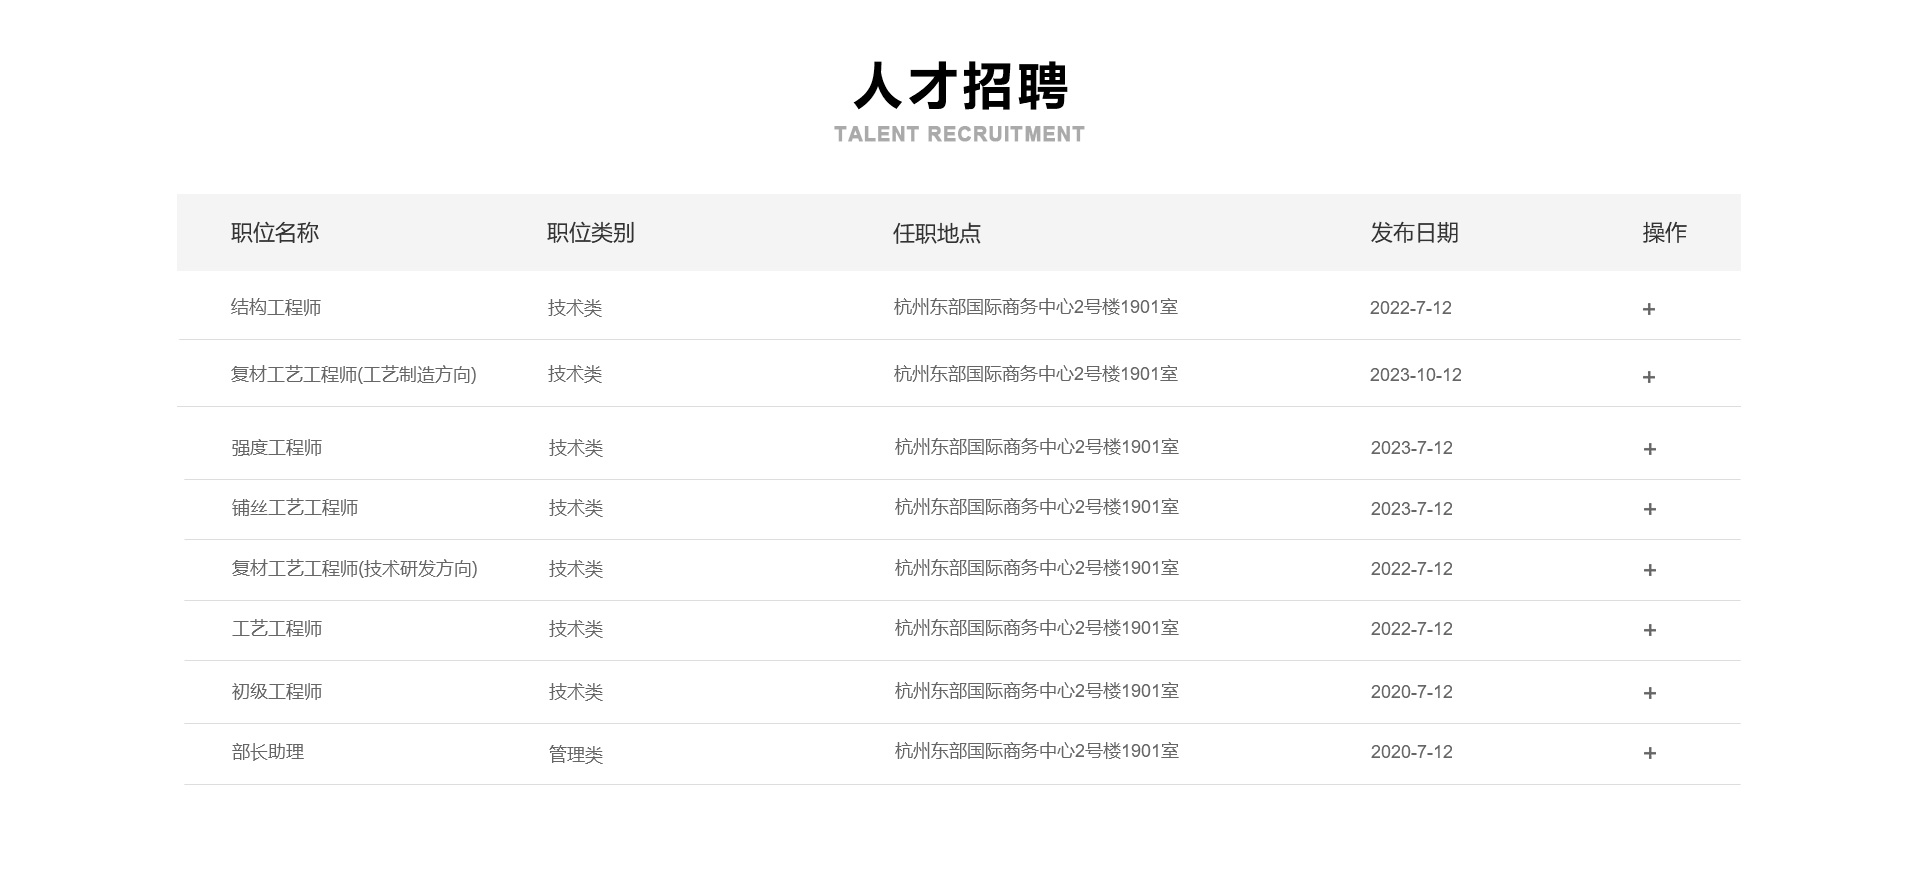Open the 强度工程师 position name
Image resolution: width=1920 pixels, height=885 pixels.
[x=277, y=448]
